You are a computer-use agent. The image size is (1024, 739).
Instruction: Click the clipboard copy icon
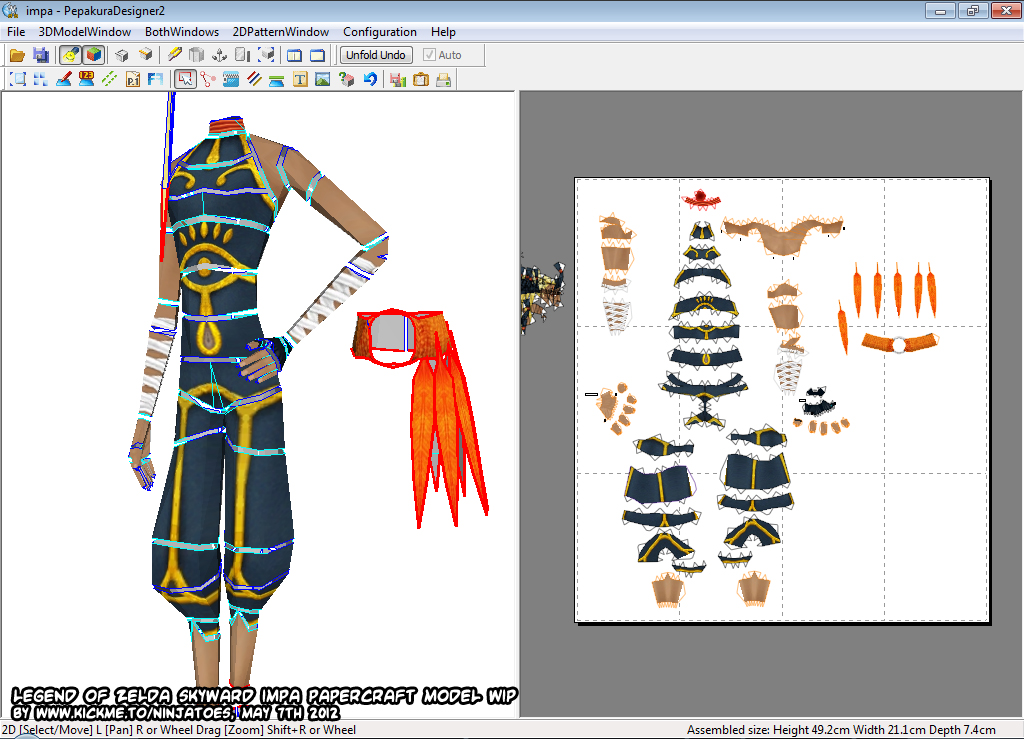tap(421, 80)
